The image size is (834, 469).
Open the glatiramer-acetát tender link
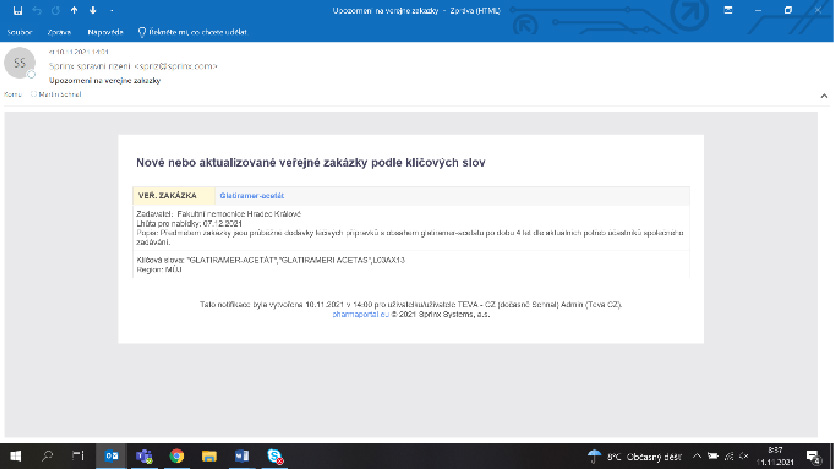252,196
